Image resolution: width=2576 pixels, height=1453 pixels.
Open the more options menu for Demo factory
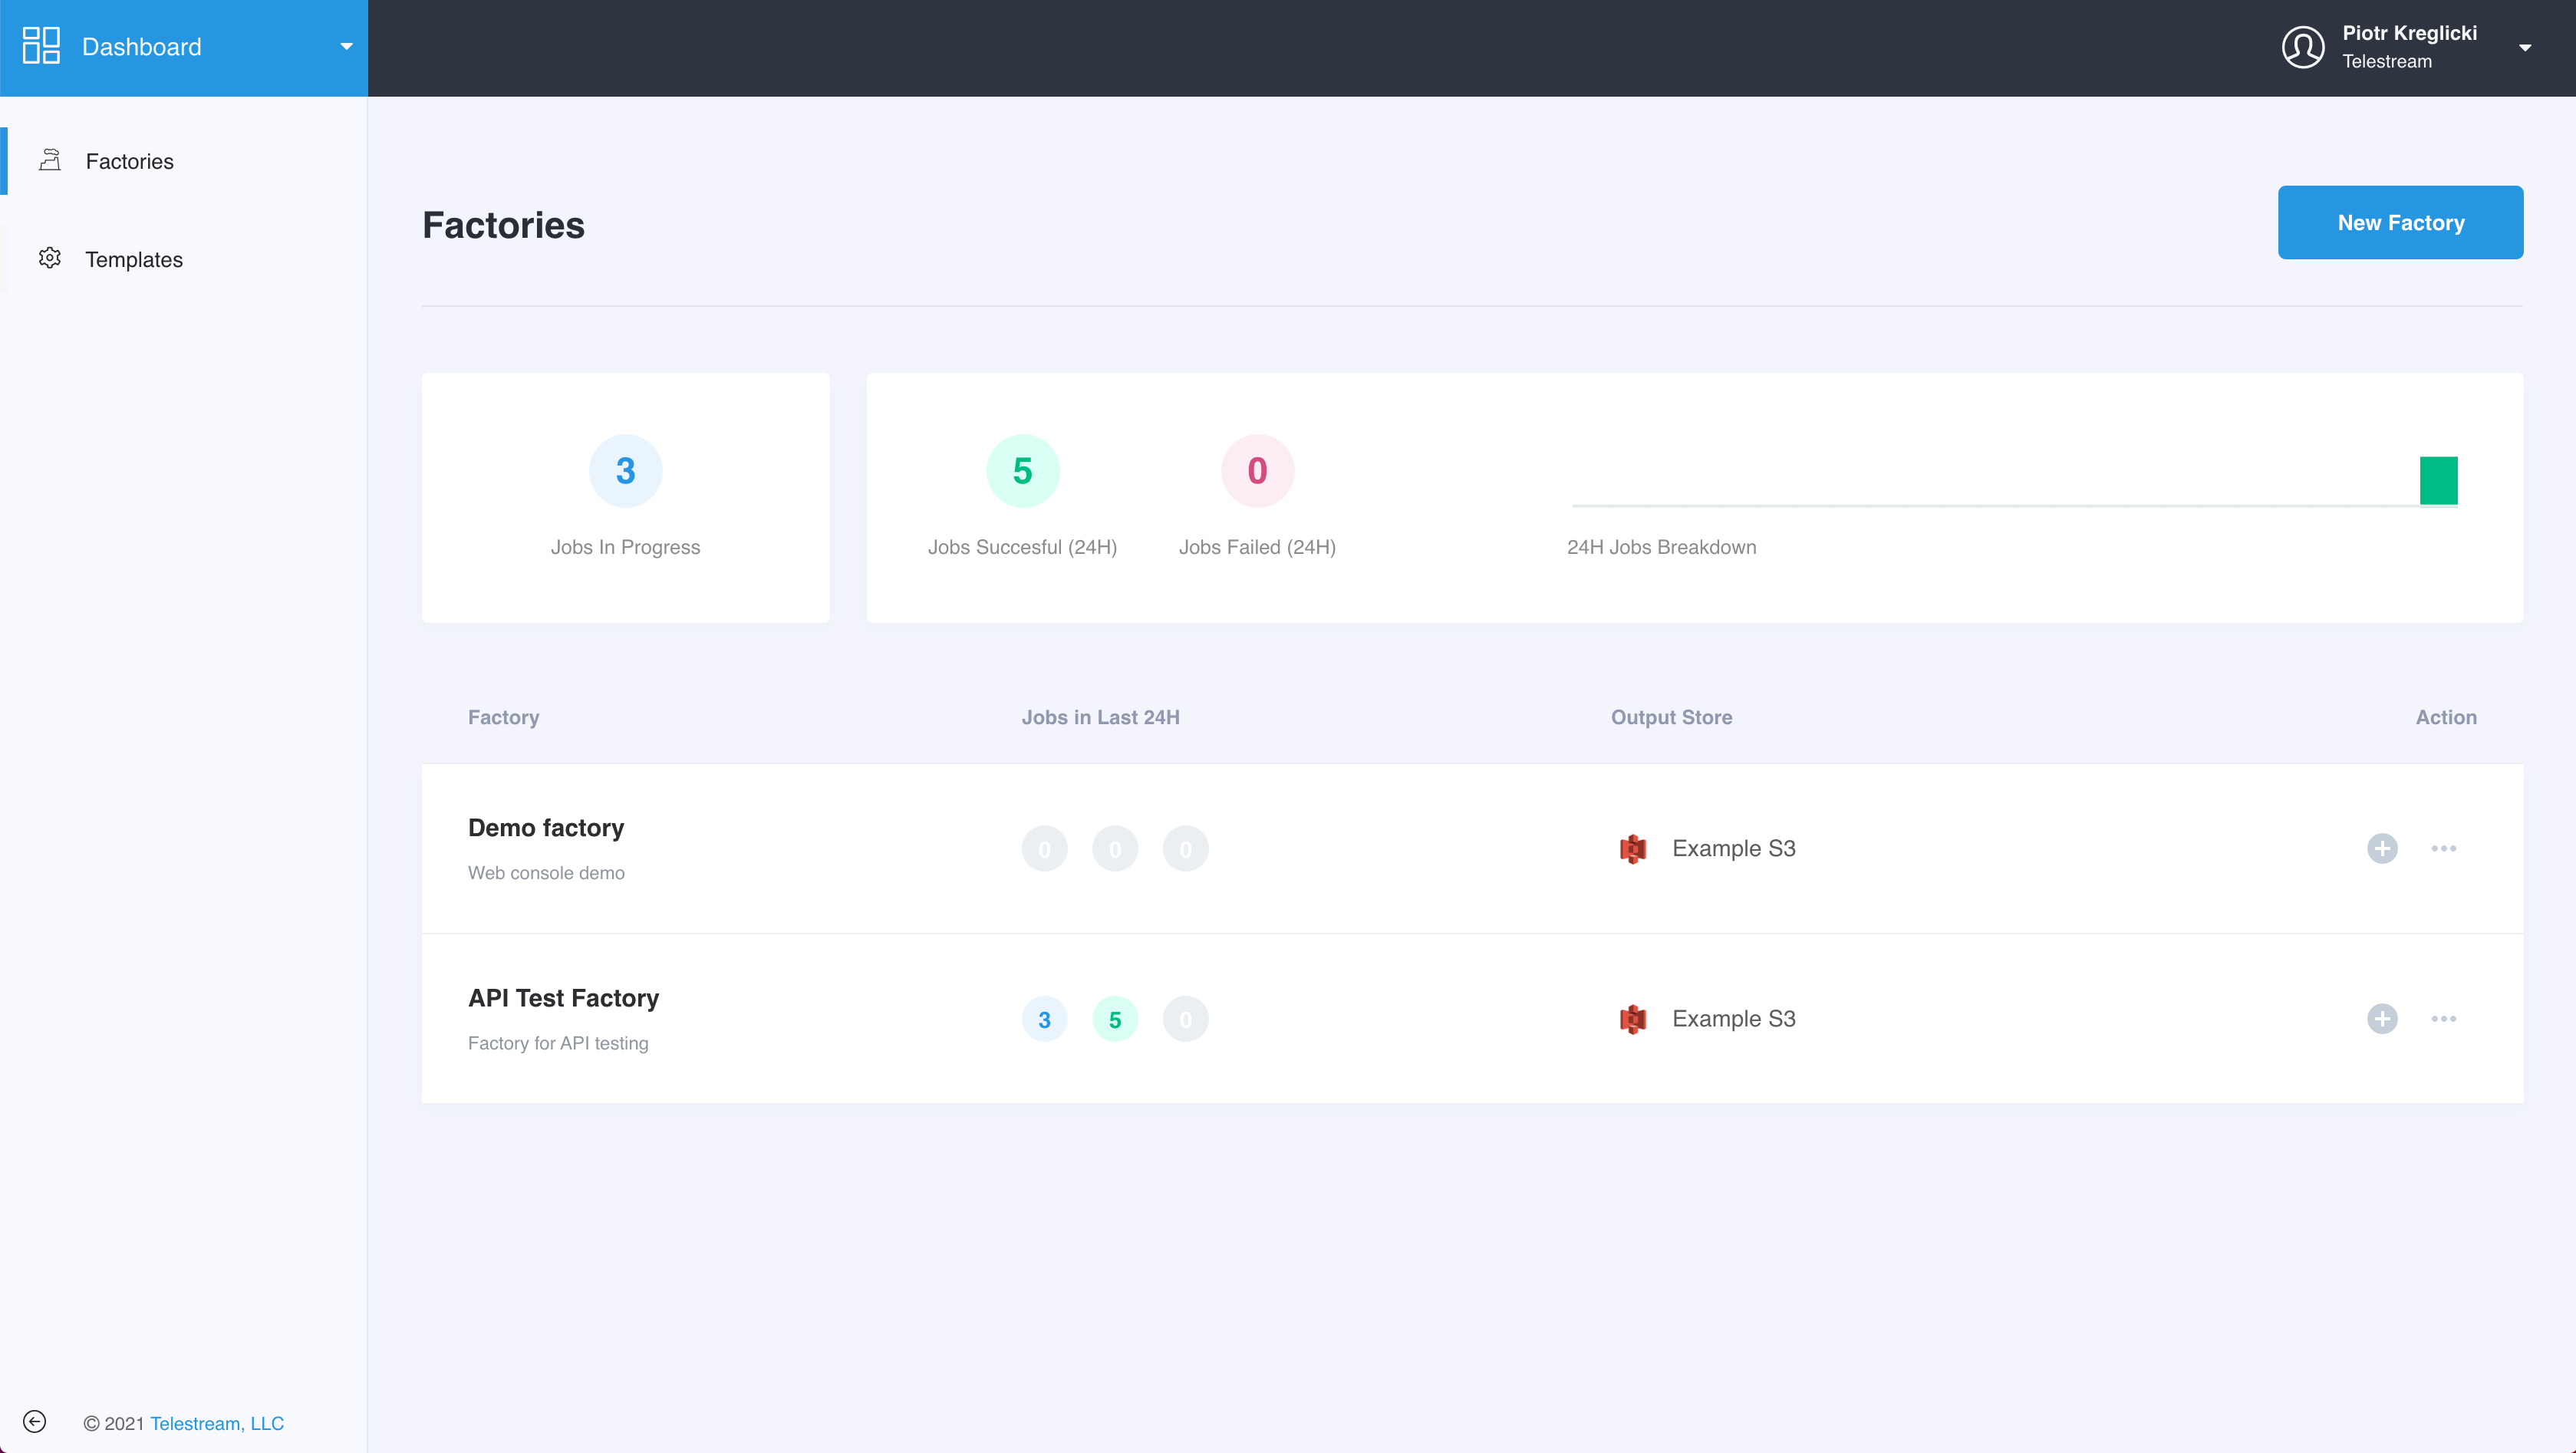2443,848
